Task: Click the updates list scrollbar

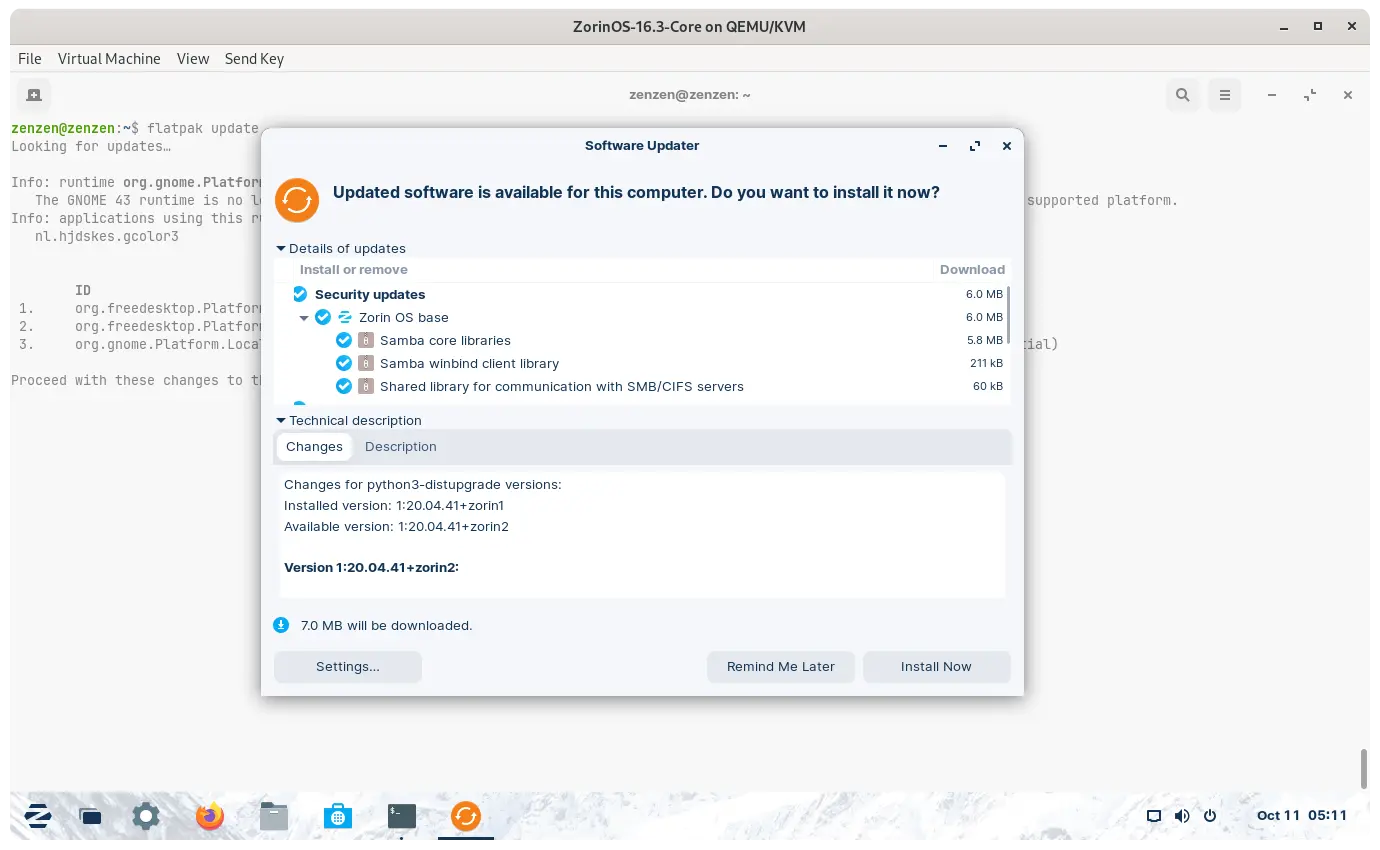Action: (1008, 314)
